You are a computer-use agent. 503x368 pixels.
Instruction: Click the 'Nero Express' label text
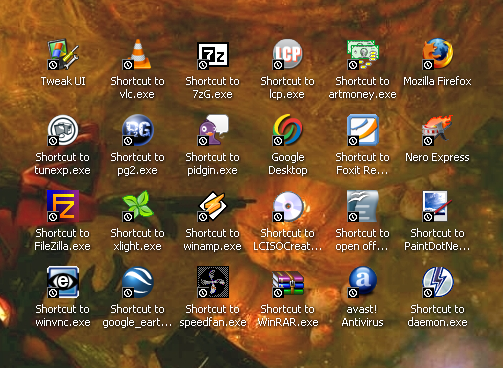[x=437, y=157]
